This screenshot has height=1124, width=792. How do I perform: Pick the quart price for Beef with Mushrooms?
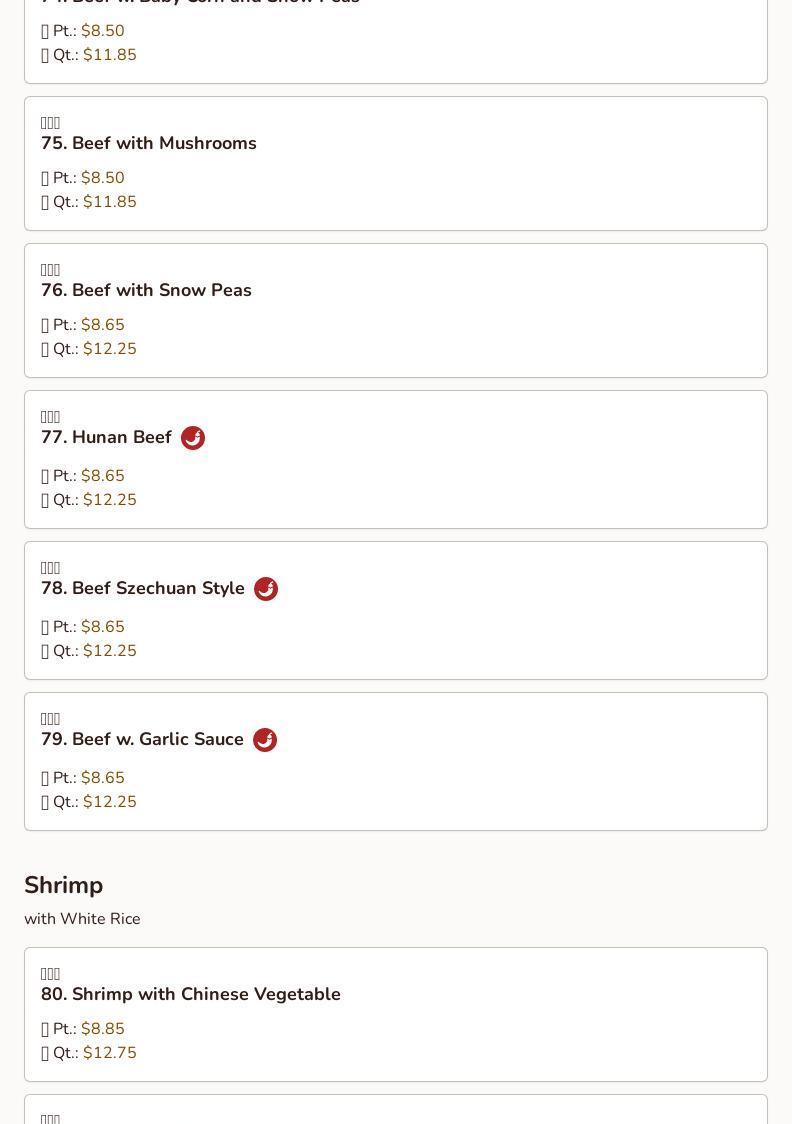click(x=109, y=202)
